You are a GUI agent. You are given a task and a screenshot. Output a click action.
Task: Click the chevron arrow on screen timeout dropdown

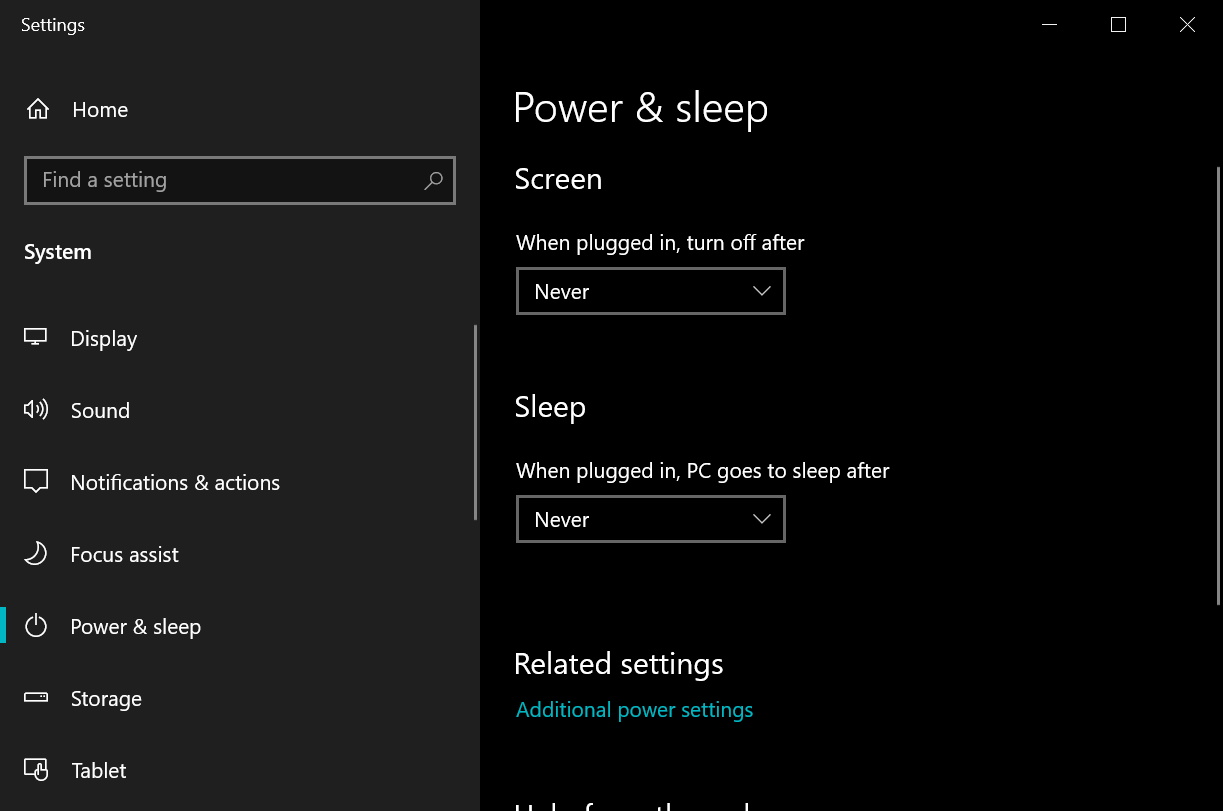point(761,291)
